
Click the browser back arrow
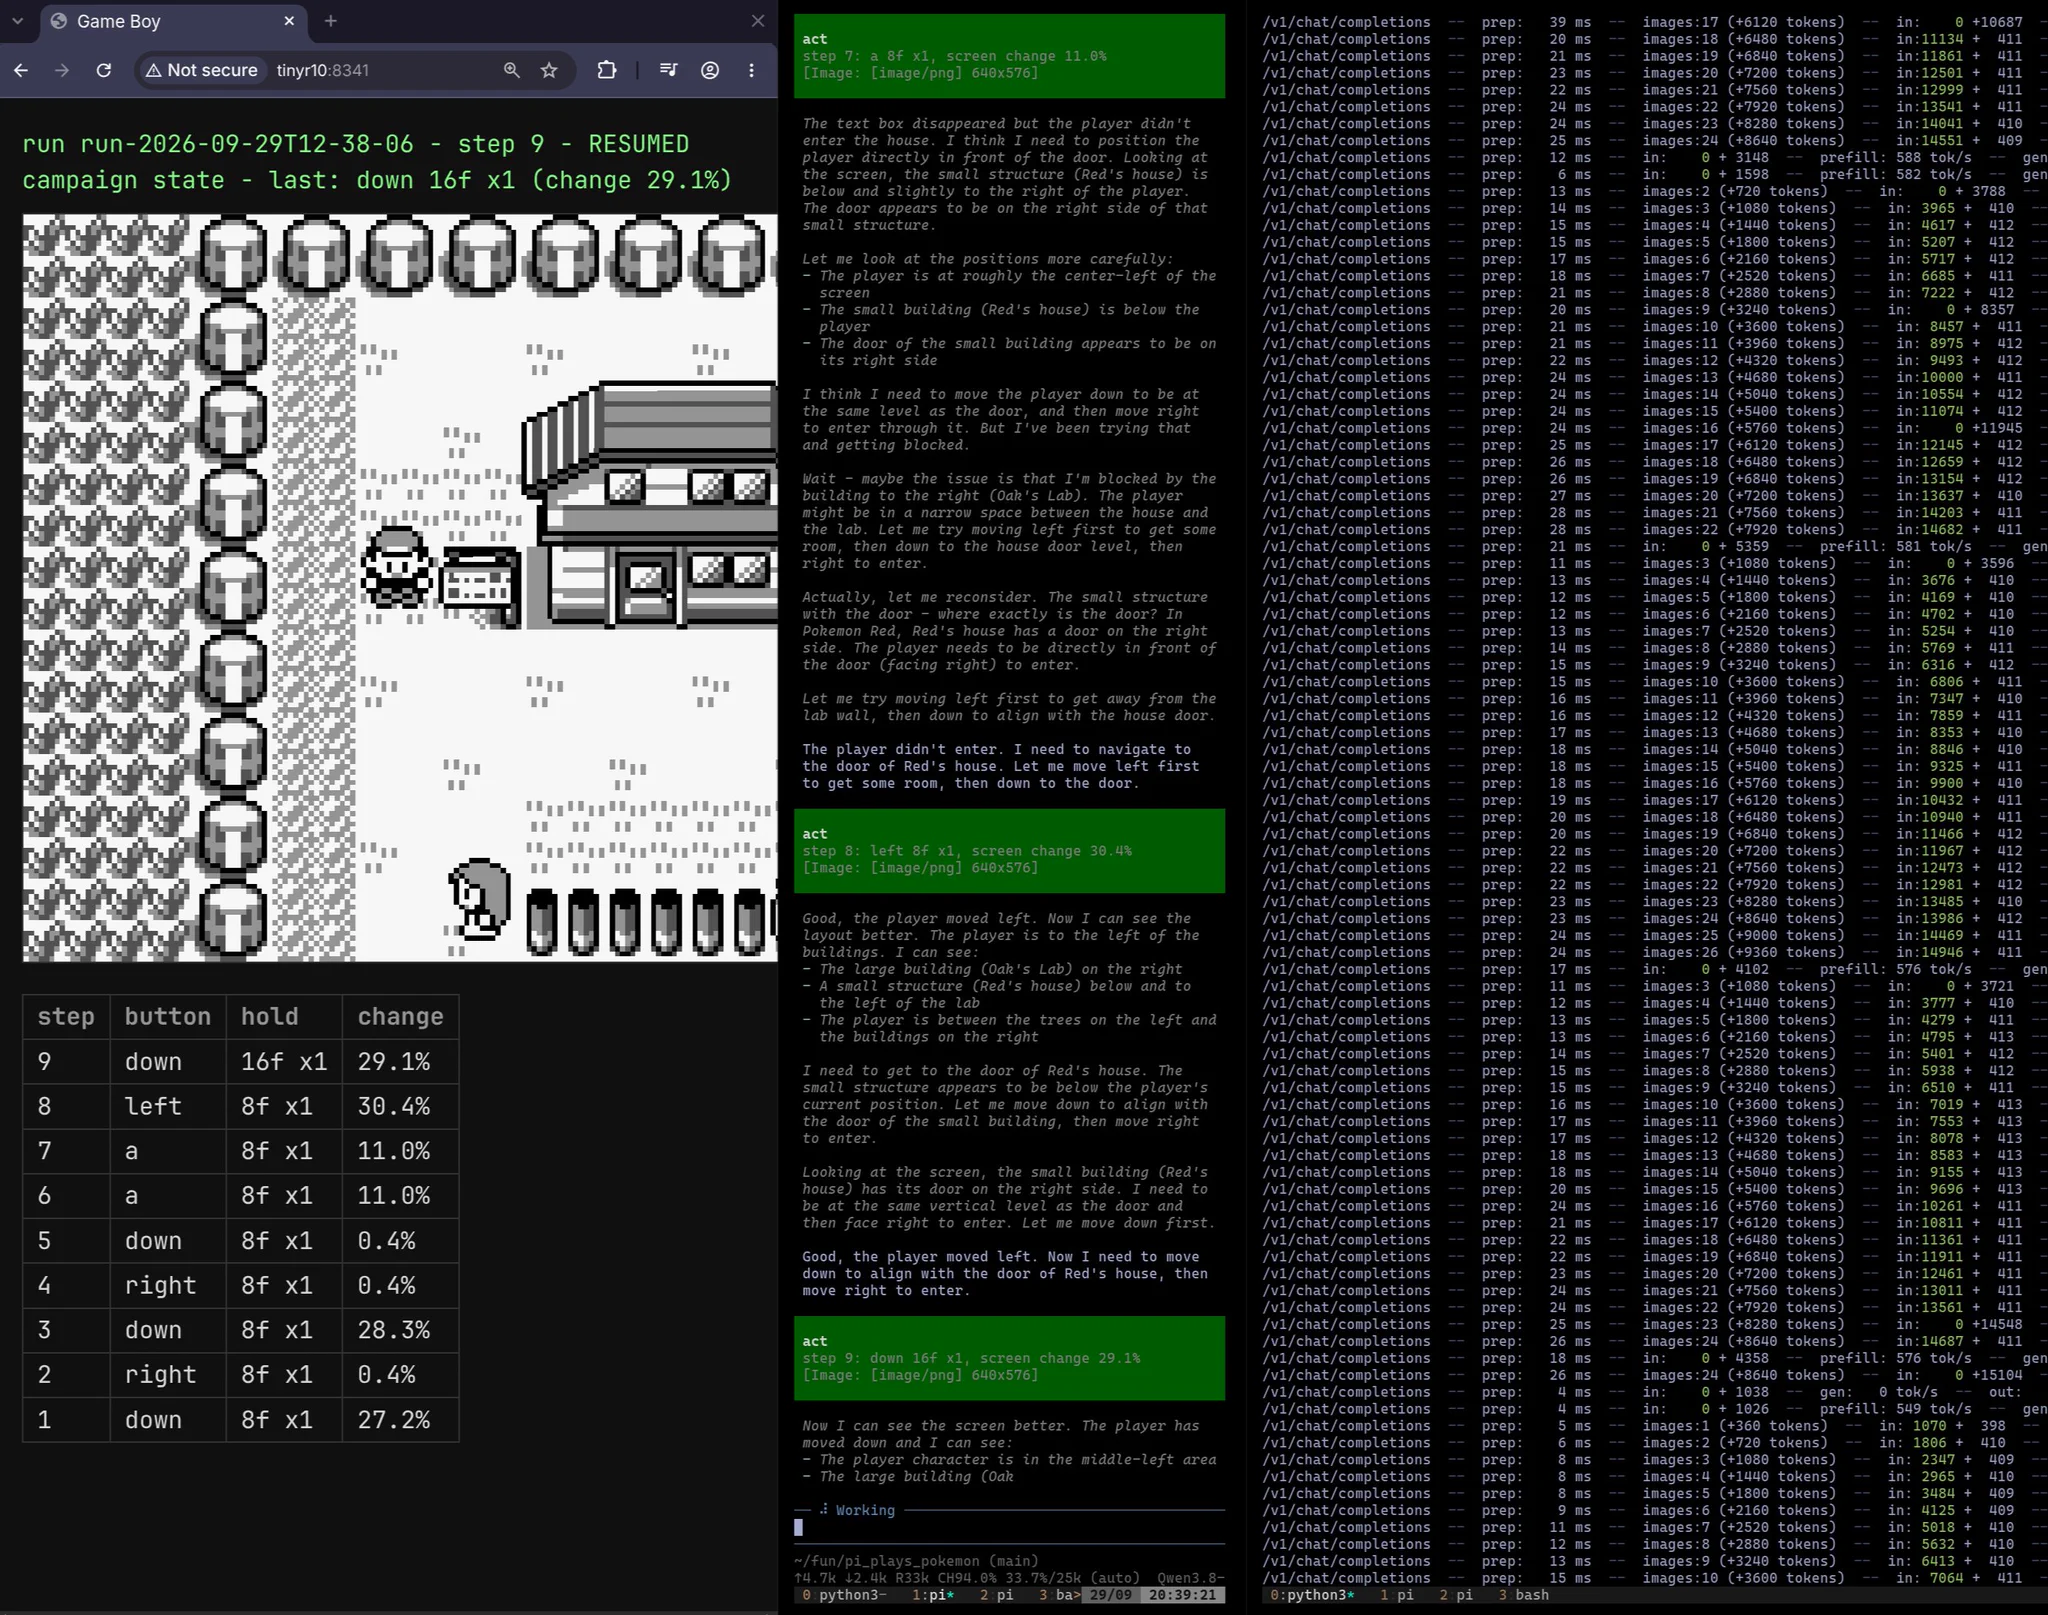(21, 70)
